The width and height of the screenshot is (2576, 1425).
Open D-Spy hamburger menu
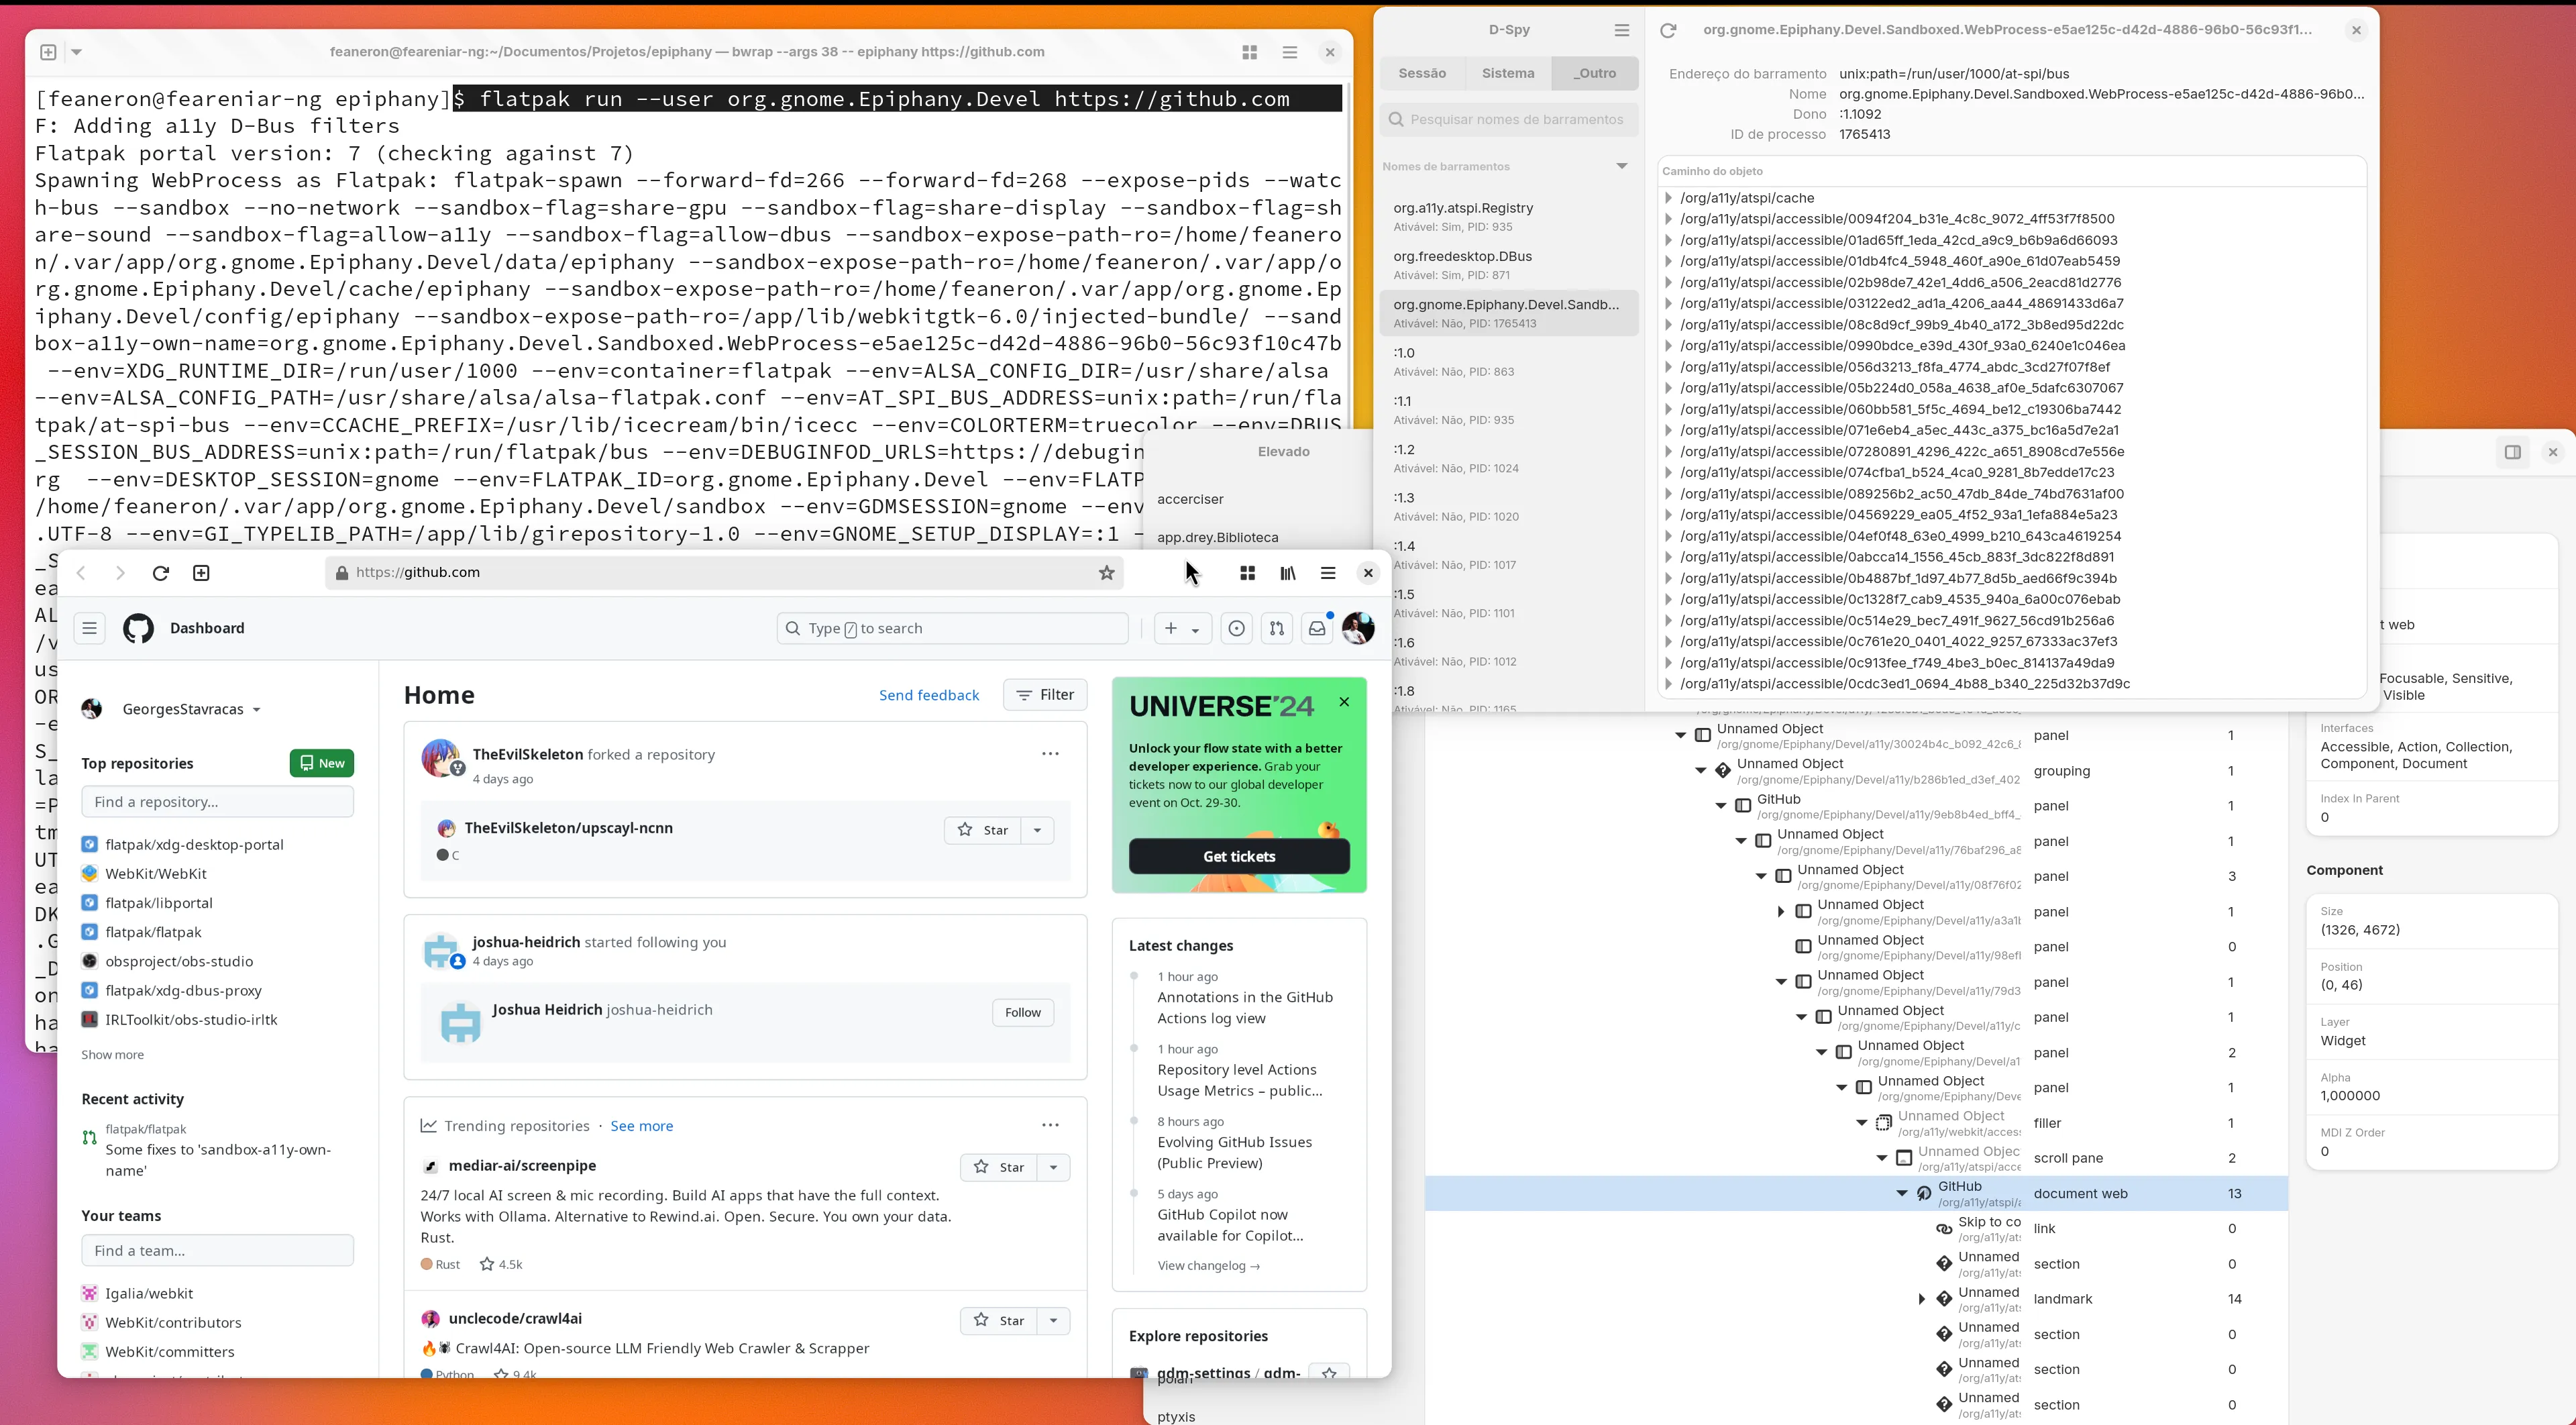pos(1621,30)
